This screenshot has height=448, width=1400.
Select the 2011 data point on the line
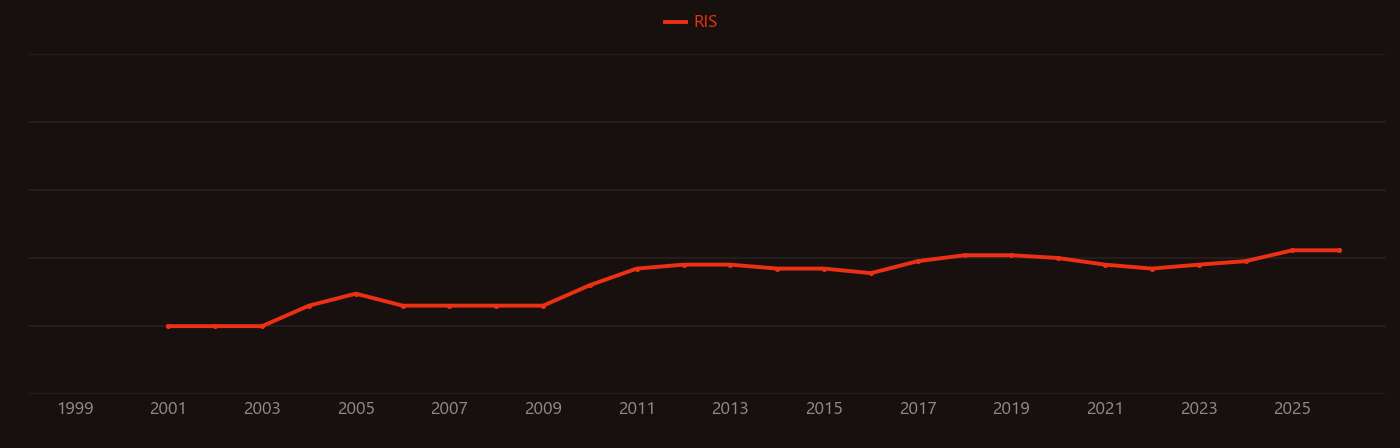(x=637, y=269)
